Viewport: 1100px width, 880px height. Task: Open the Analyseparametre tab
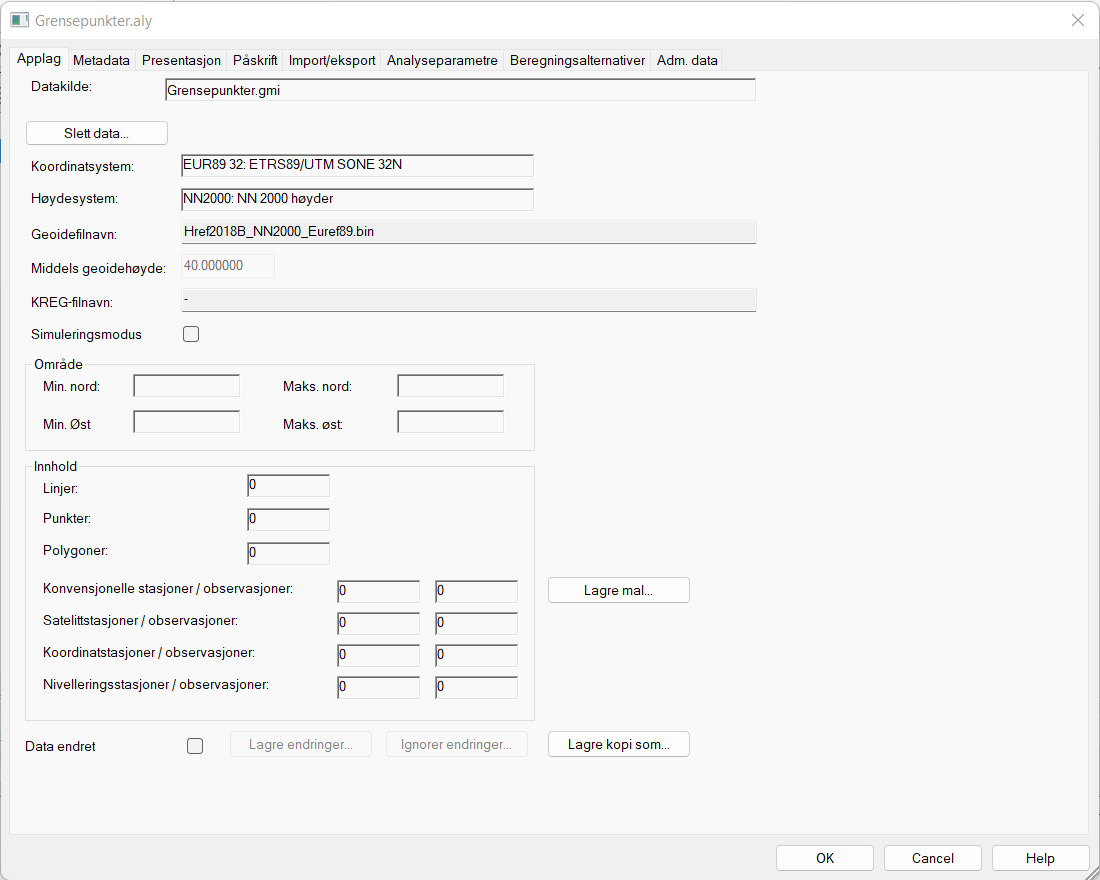[x=442, y=60]
